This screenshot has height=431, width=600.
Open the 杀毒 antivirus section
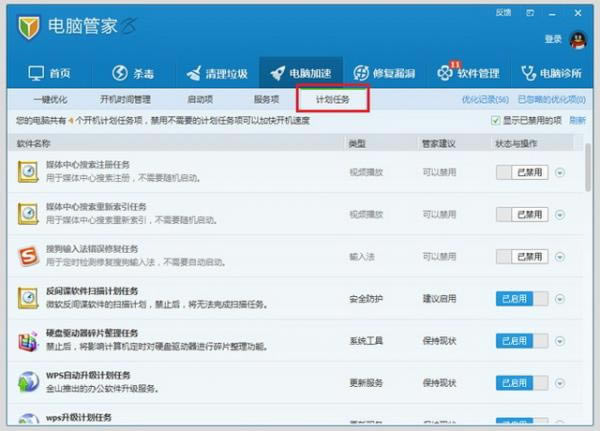132,73
